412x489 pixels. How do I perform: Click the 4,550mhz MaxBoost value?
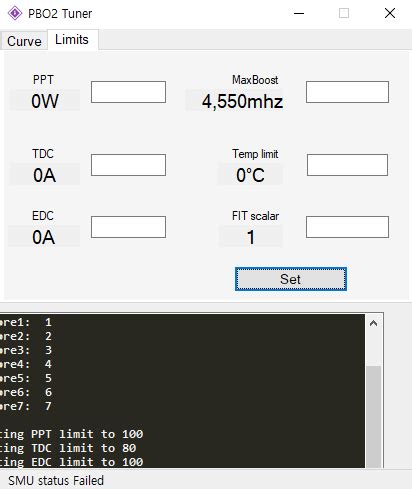tap(242, 101)
